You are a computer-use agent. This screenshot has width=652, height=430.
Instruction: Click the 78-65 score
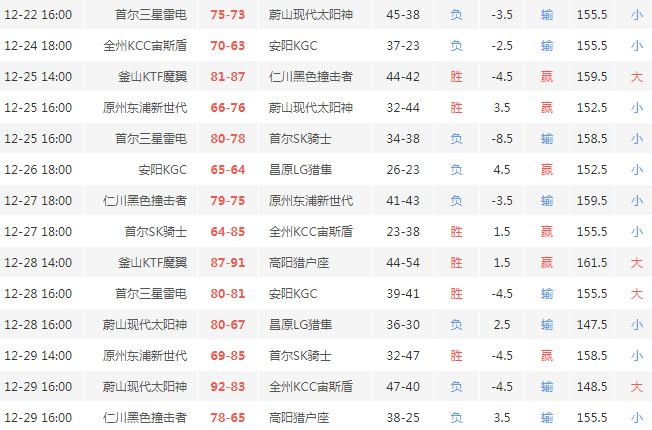click(227, 418)
